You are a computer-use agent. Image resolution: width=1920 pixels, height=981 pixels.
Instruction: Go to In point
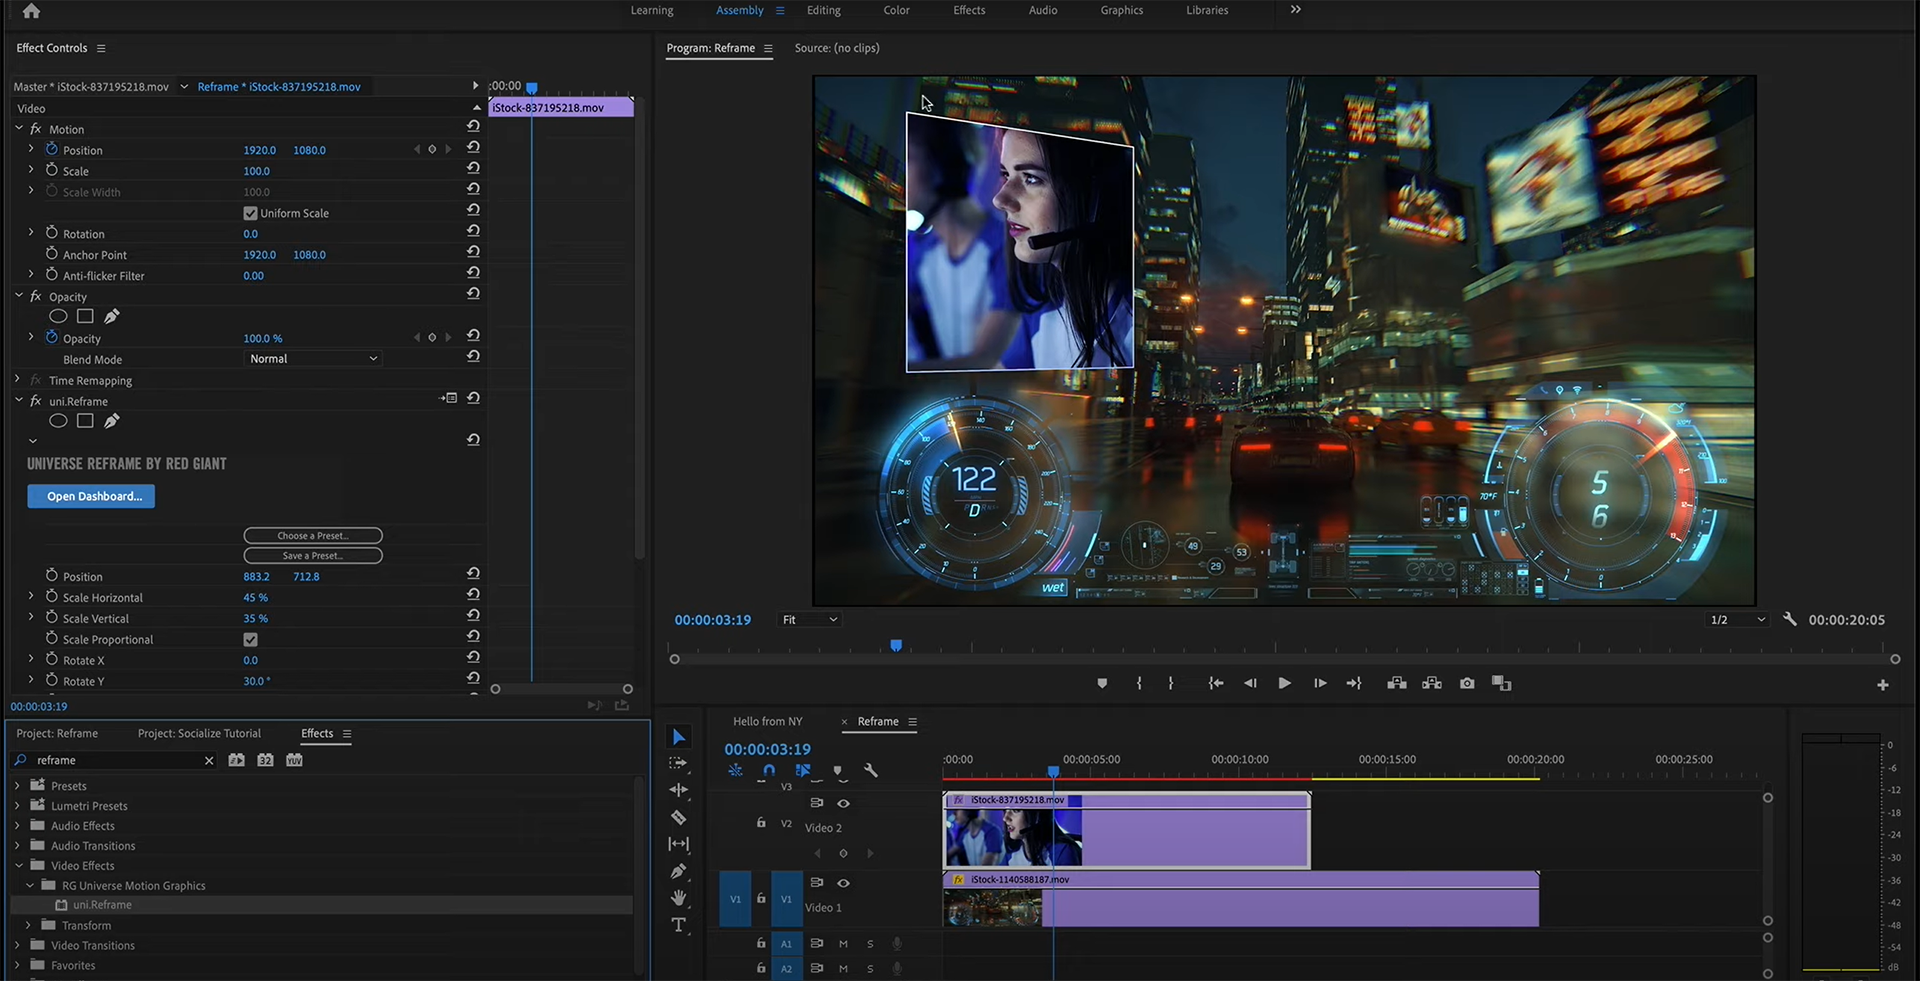point(1215,683)
